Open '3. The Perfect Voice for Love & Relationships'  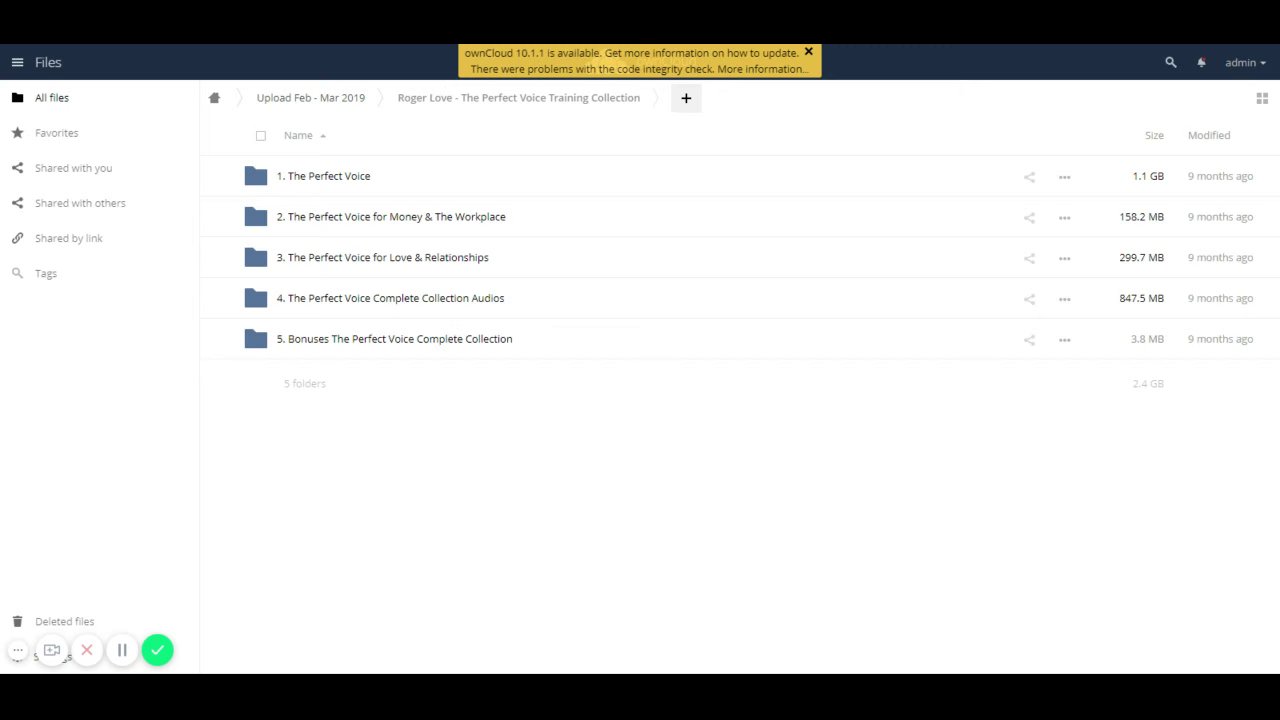coord(382,258)
